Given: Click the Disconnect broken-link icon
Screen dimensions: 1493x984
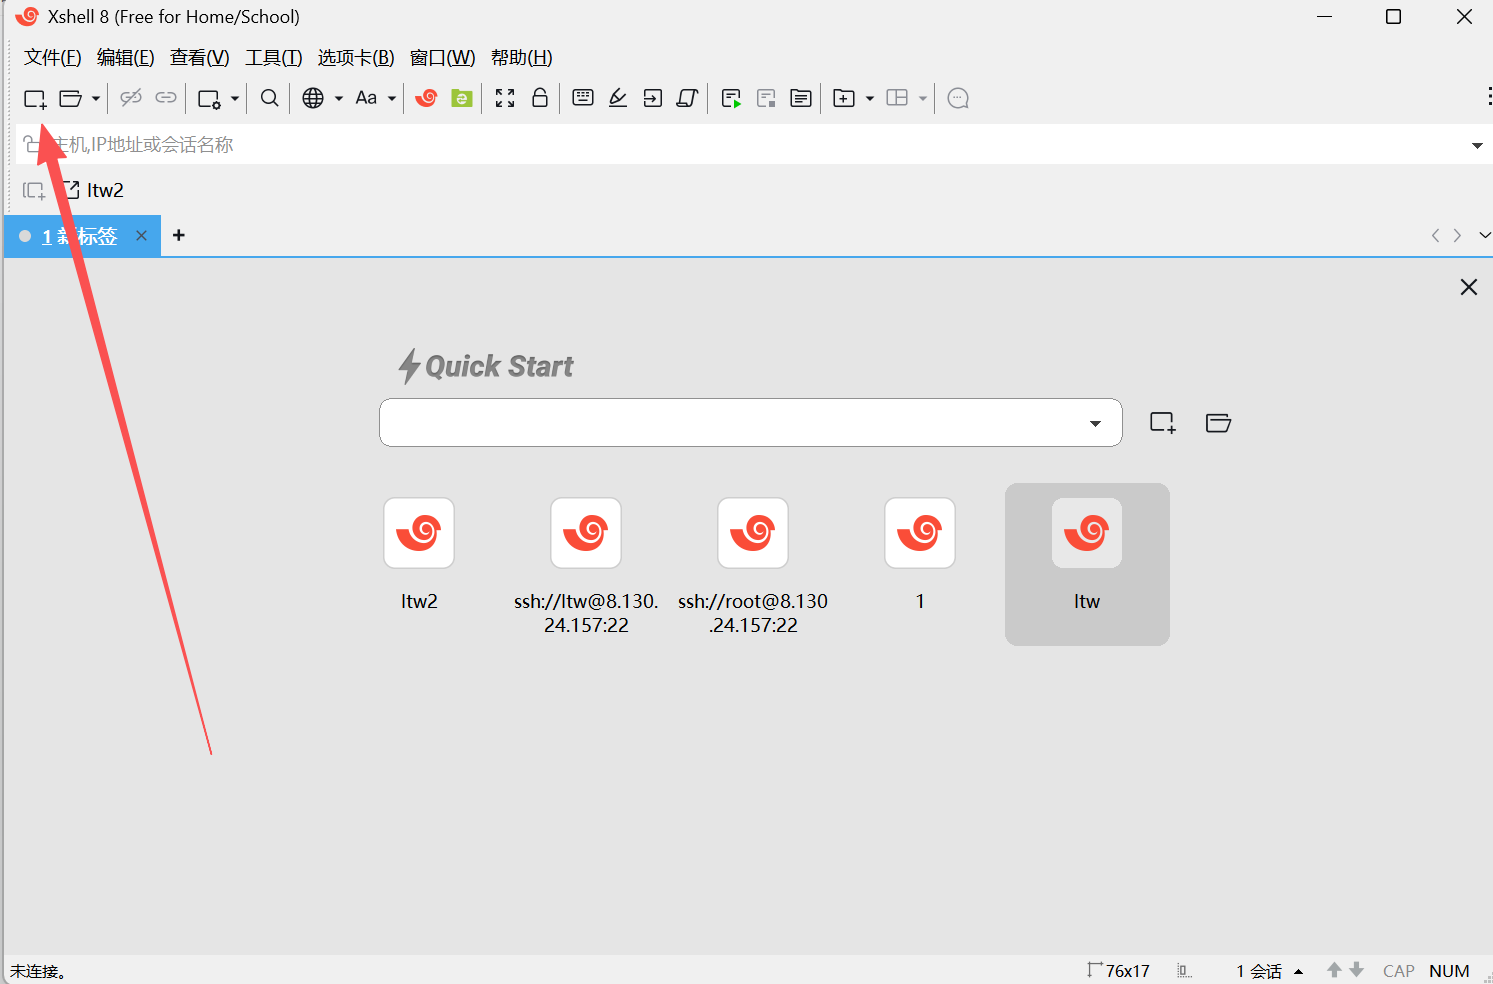Looking at the screenshot, I should coord(131,98).
